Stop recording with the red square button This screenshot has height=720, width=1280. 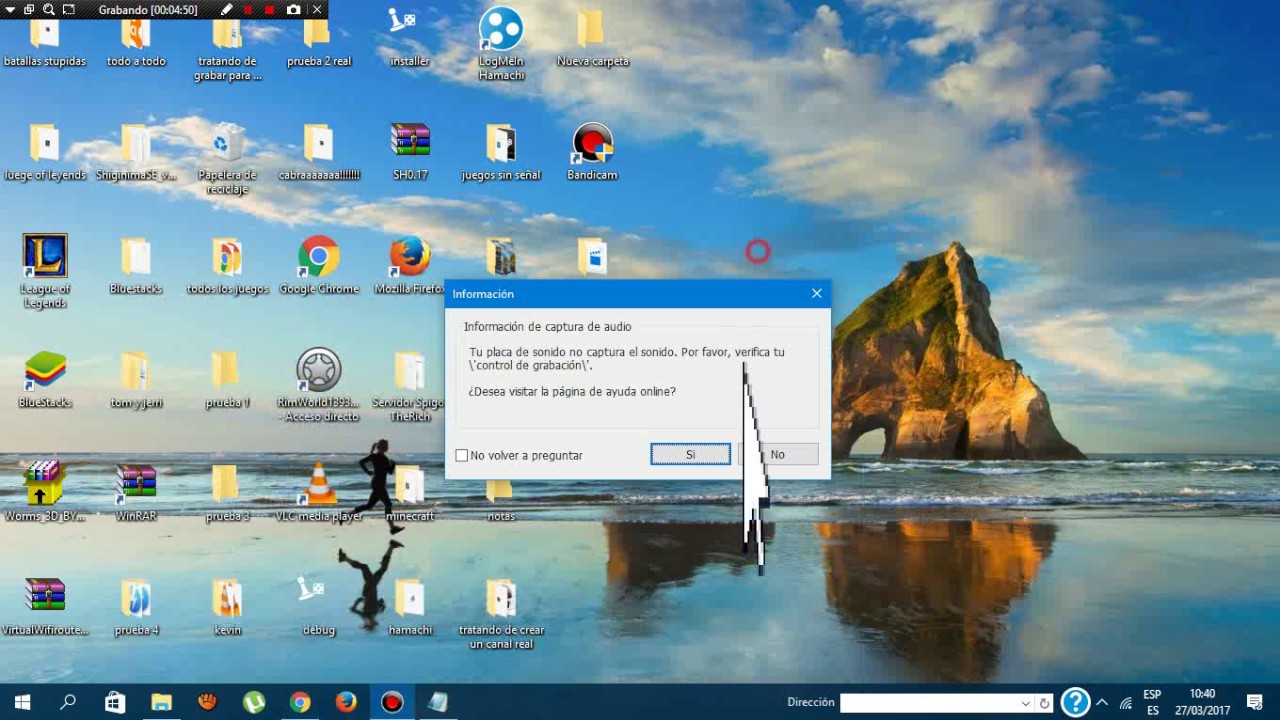pos(270,10)
